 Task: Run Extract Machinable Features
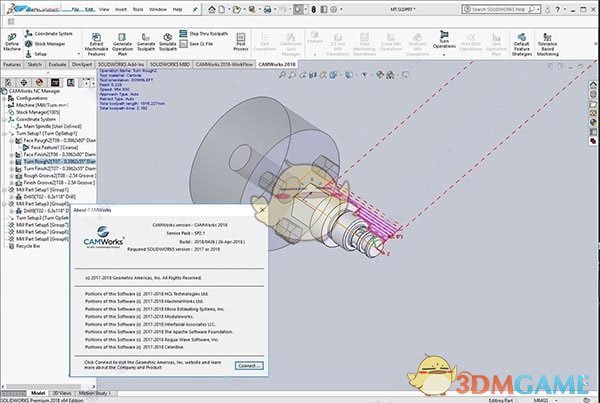click(x=96, y=44)
